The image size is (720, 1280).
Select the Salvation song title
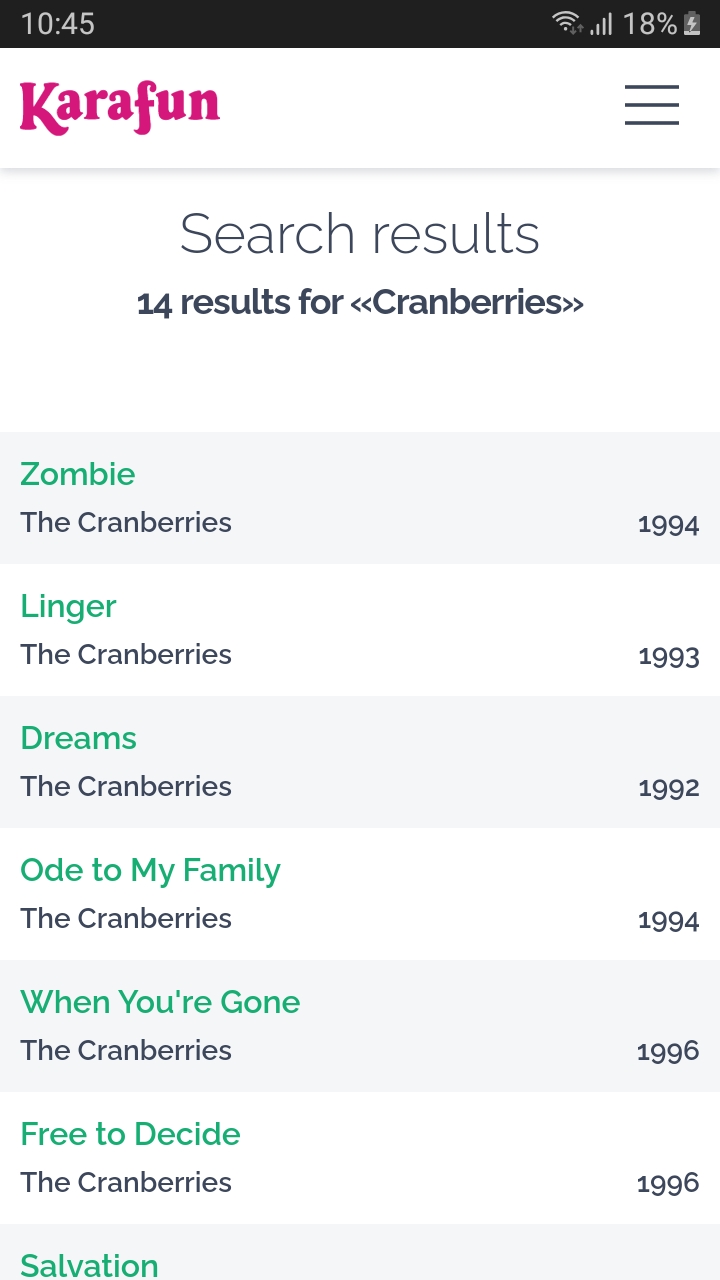(x=89, y=1265)
